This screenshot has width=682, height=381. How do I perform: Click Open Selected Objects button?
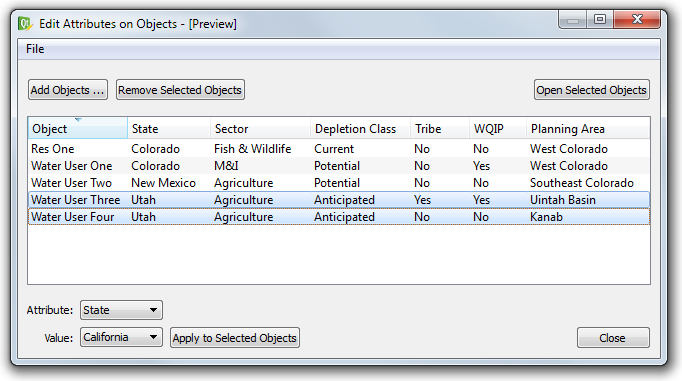click(592, 90)
